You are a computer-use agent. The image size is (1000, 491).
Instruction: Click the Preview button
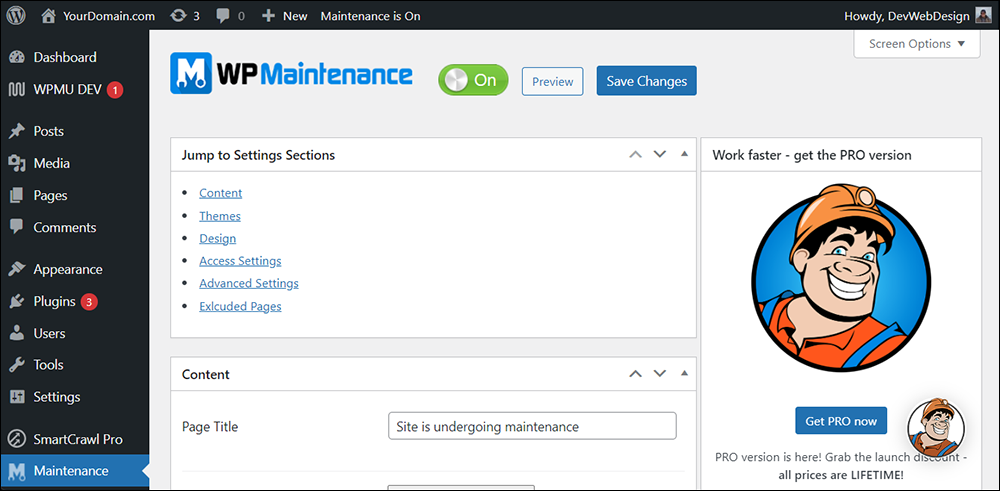coord(552,82)
